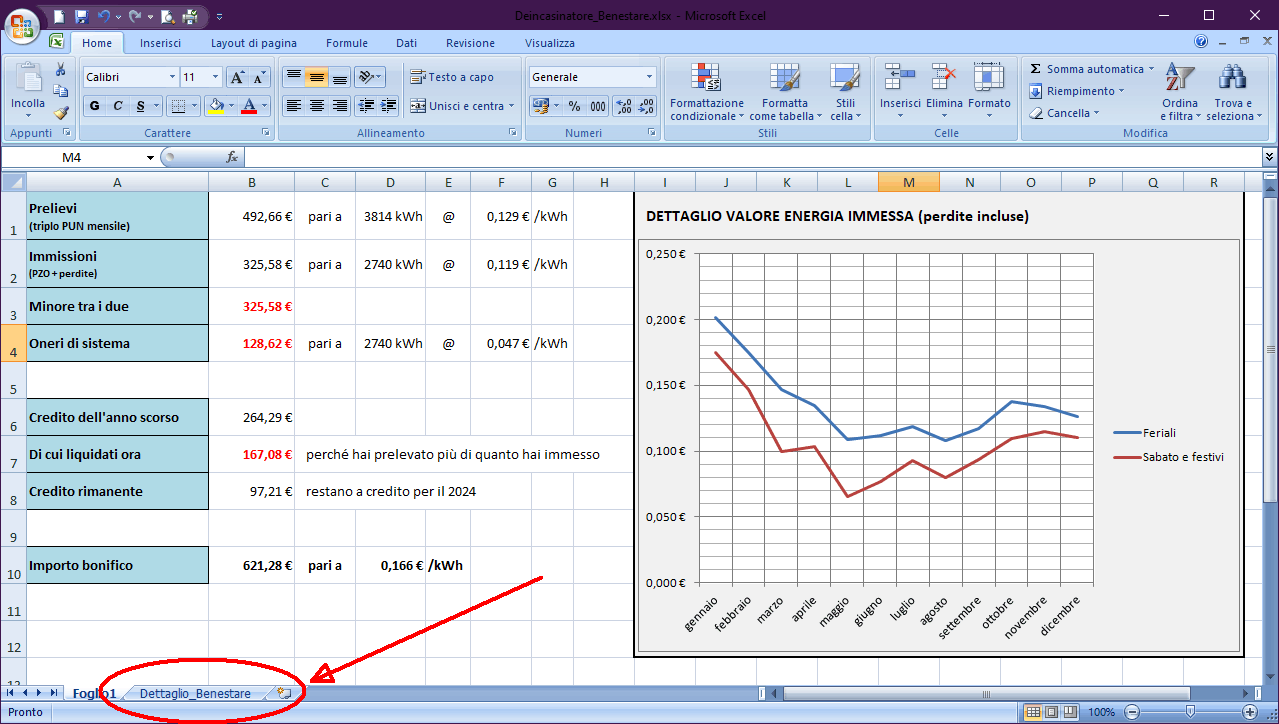Switch to the Revisione tab

pos(470,43)
